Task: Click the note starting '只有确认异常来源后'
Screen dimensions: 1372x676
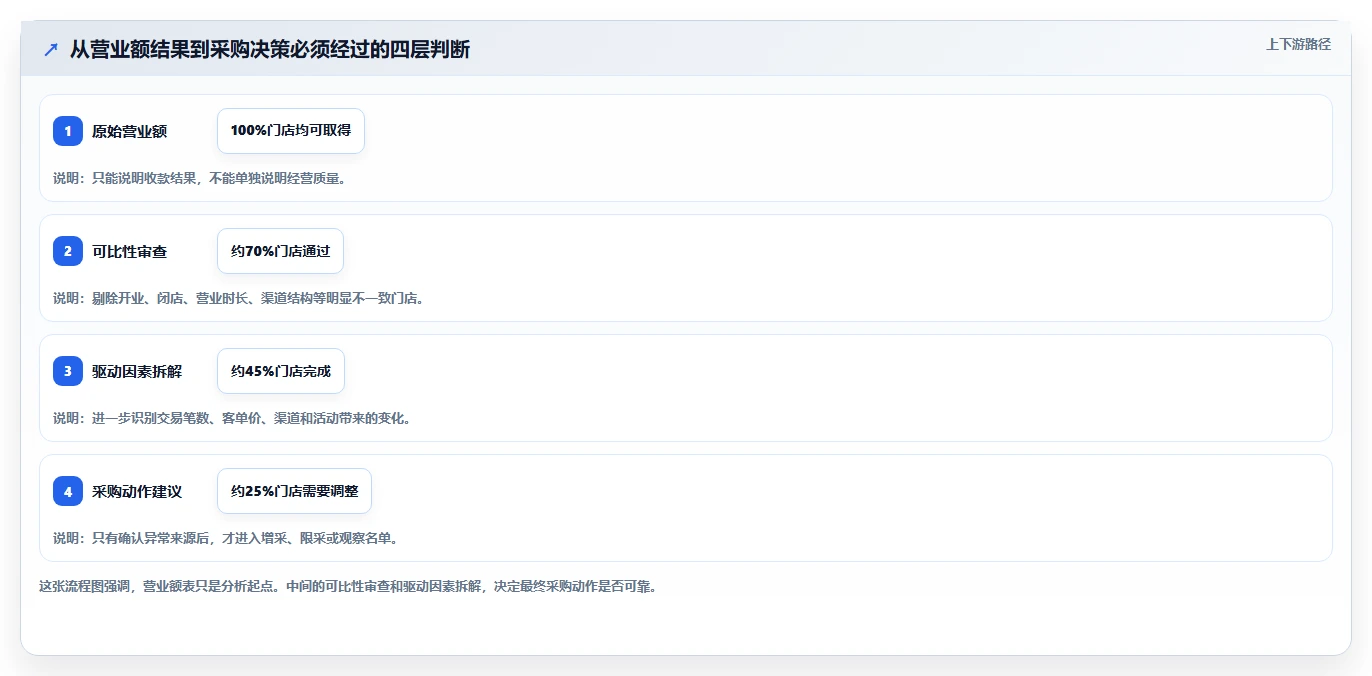Action: [x=228, y=538]
